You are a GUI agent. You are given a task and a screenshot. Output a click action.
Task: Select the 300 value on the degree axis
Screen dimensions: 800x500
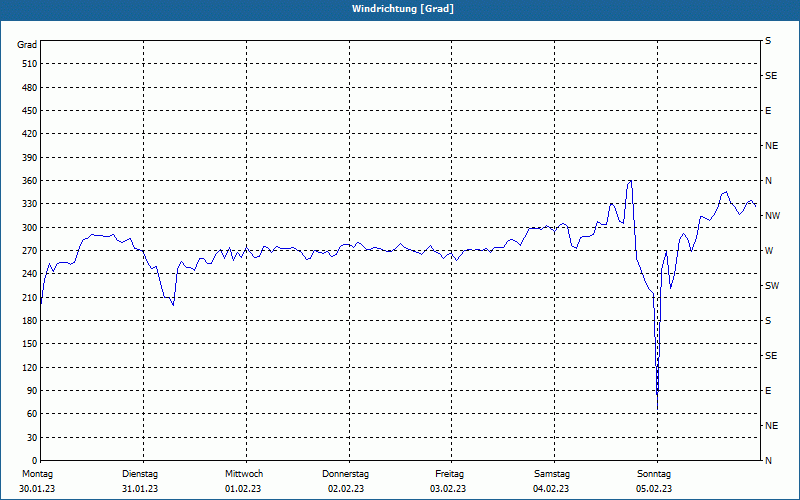30,228
